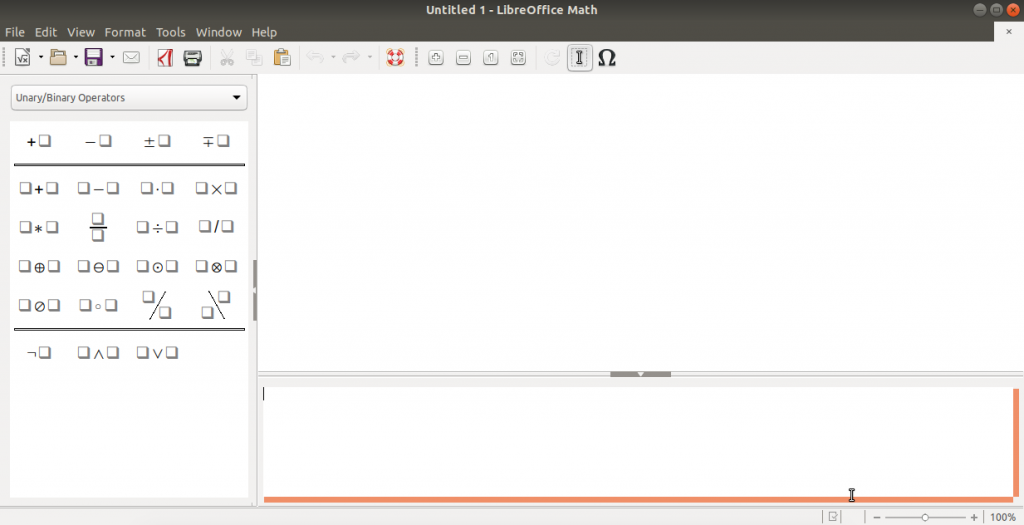Zoom in on the formula view
1024x525 pixels.
pos(436,57)
